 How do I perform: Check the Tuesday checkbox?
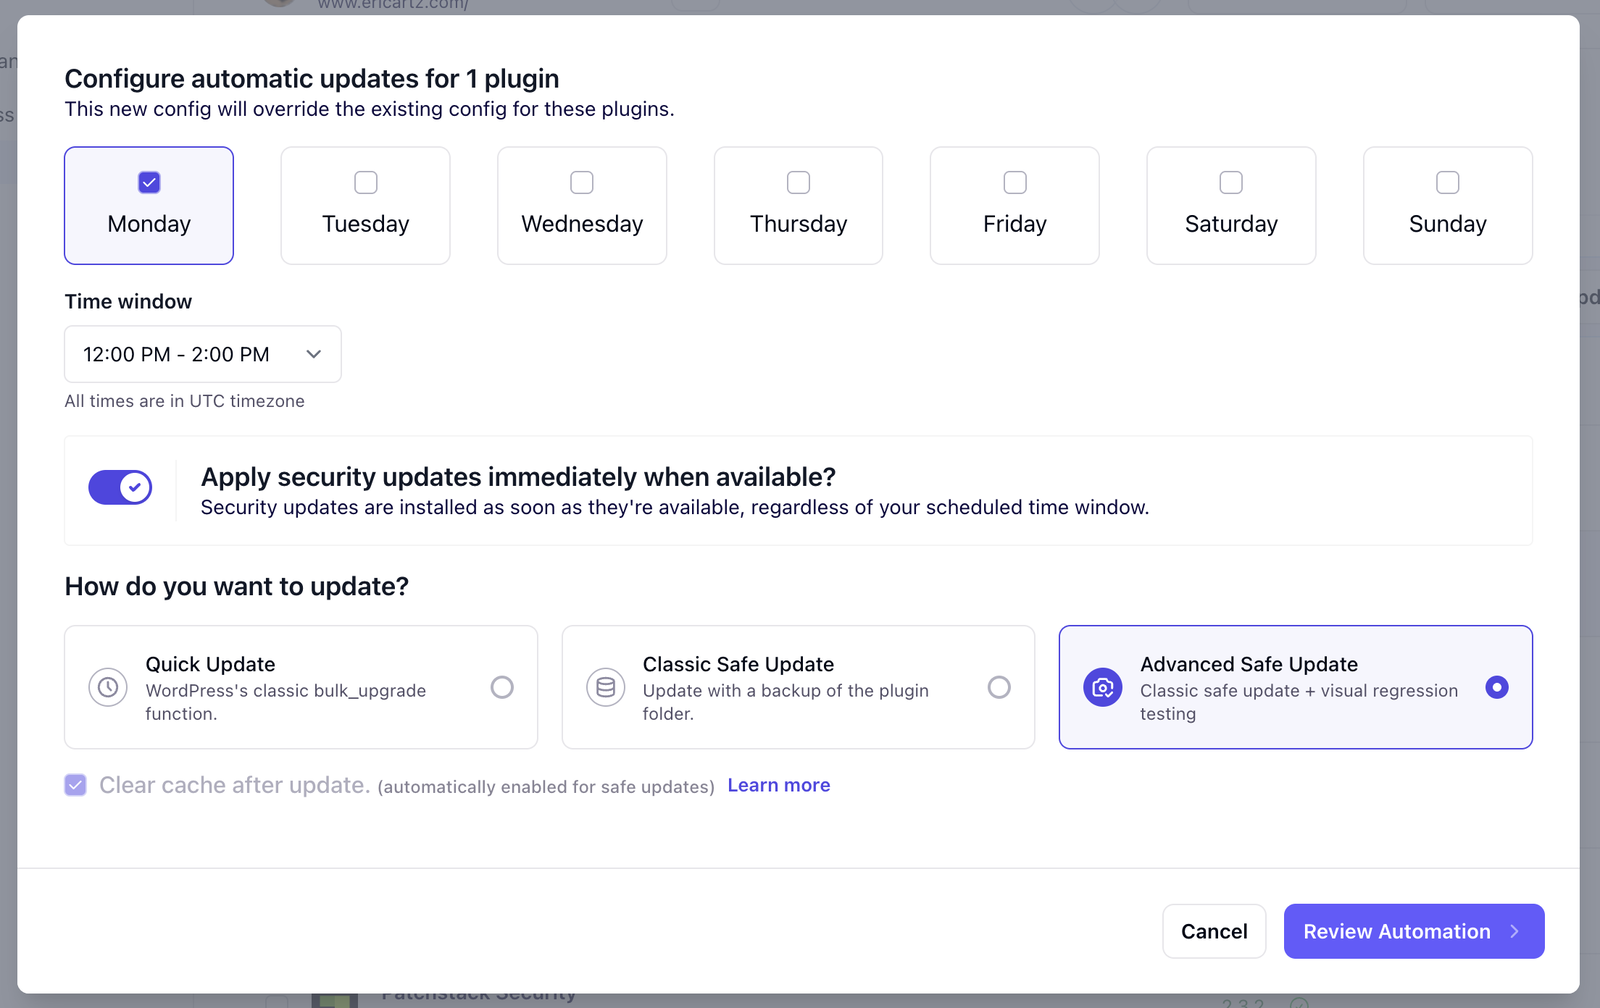(x=365, y=182)
